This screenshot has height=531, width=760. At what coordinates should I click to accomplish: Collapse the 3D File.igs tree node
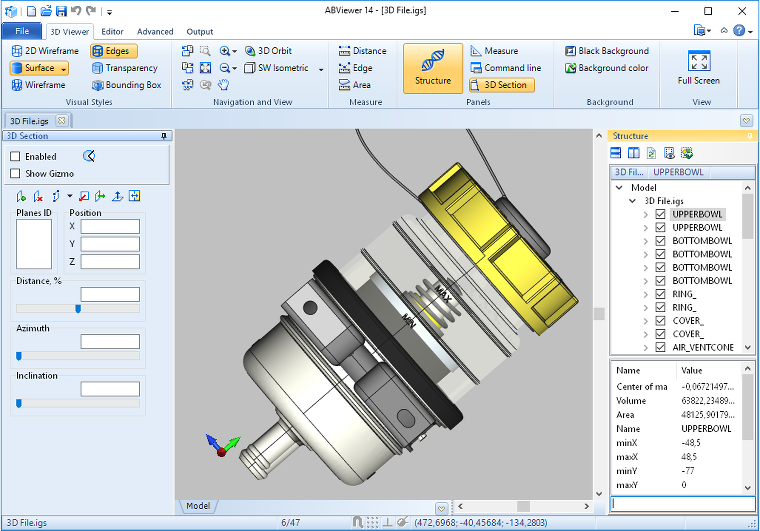click(x=633, y=201)
